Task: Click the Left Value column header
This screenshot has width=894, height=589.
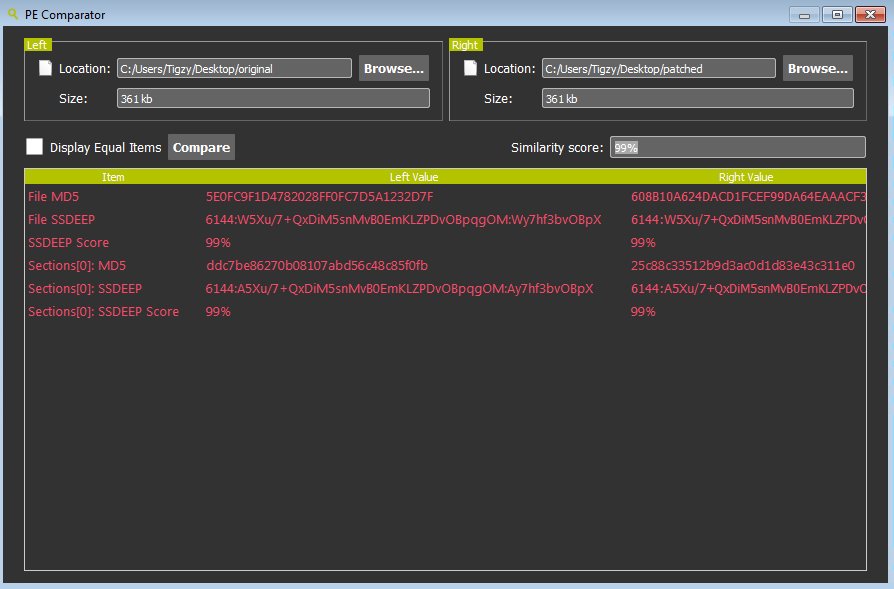Action: pos(414,177)
